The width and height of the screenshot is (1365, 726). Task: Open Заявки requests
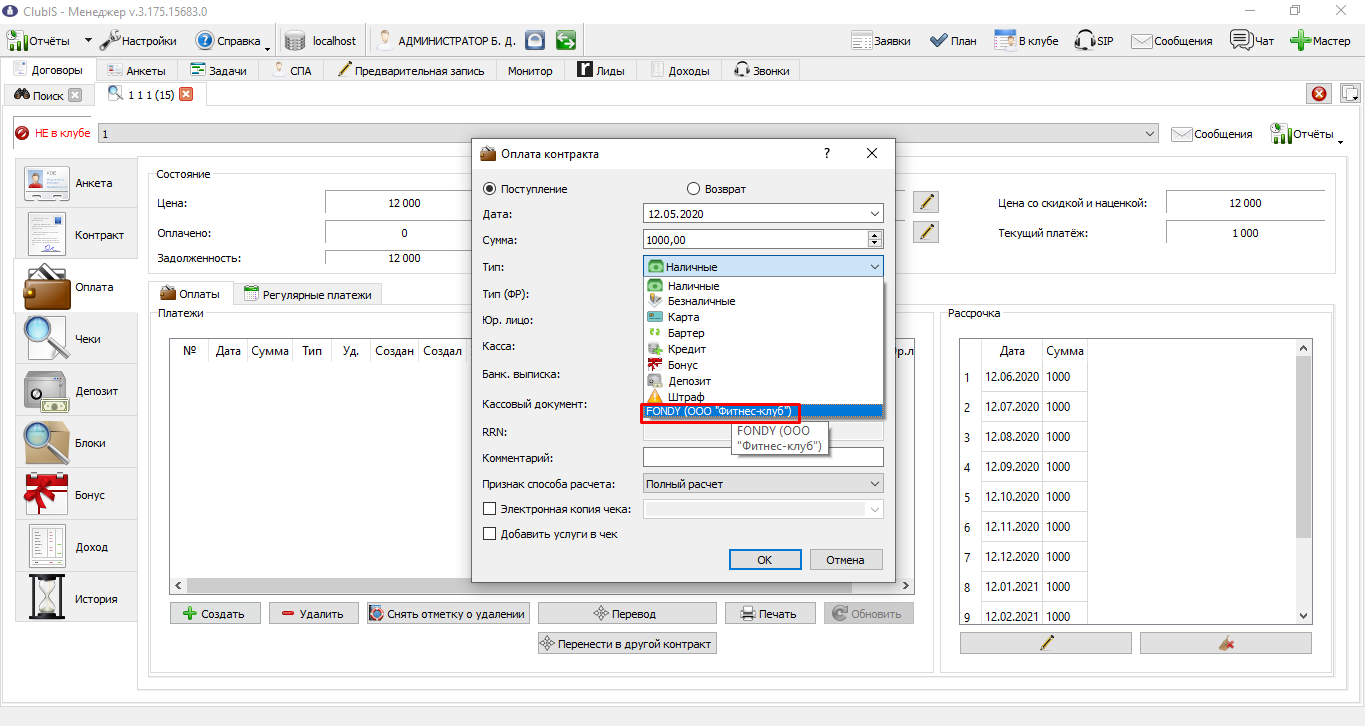(881, 41)
